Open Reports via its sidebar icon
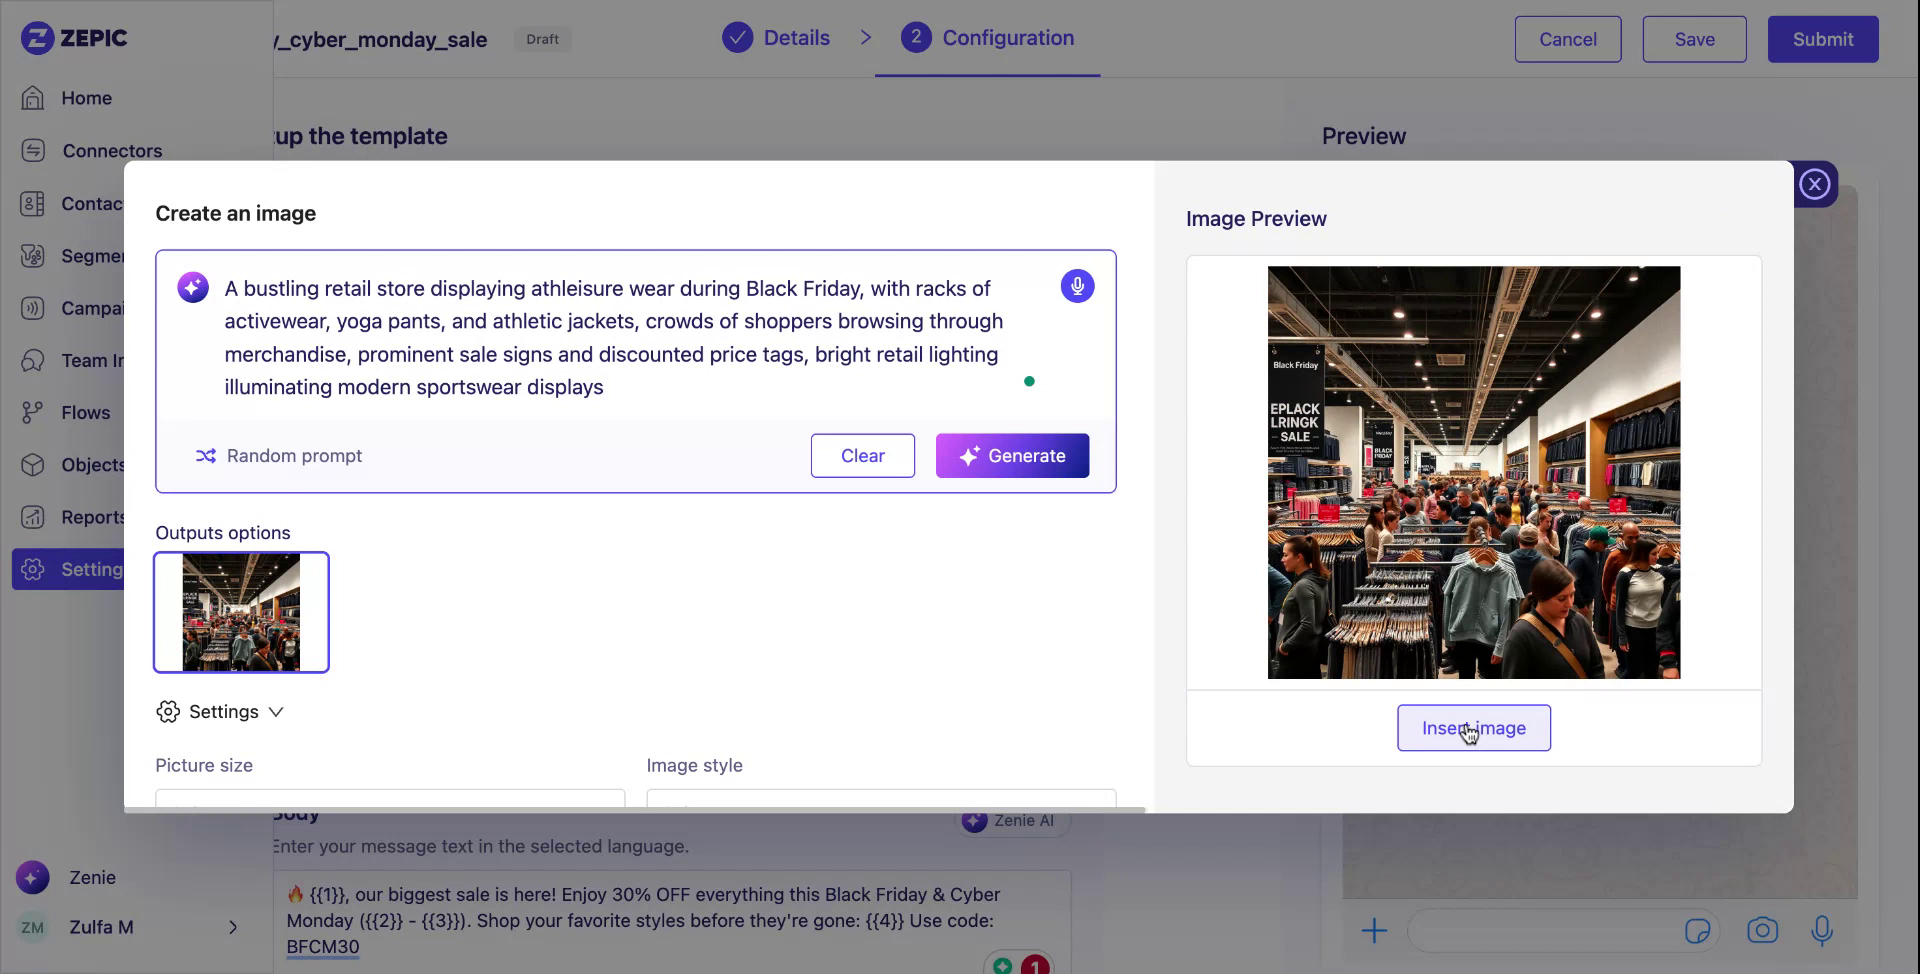This screenshot has height=974, width=1920. point(33,517)
